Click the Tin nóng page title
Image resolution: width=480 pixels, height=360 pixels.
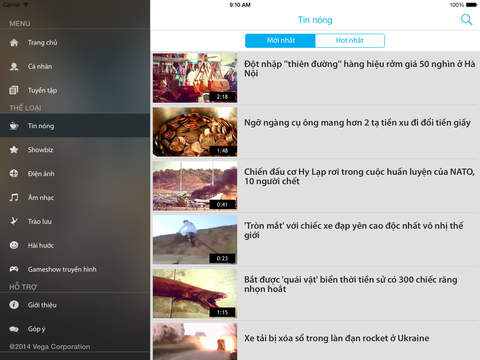tap(315, 20)
